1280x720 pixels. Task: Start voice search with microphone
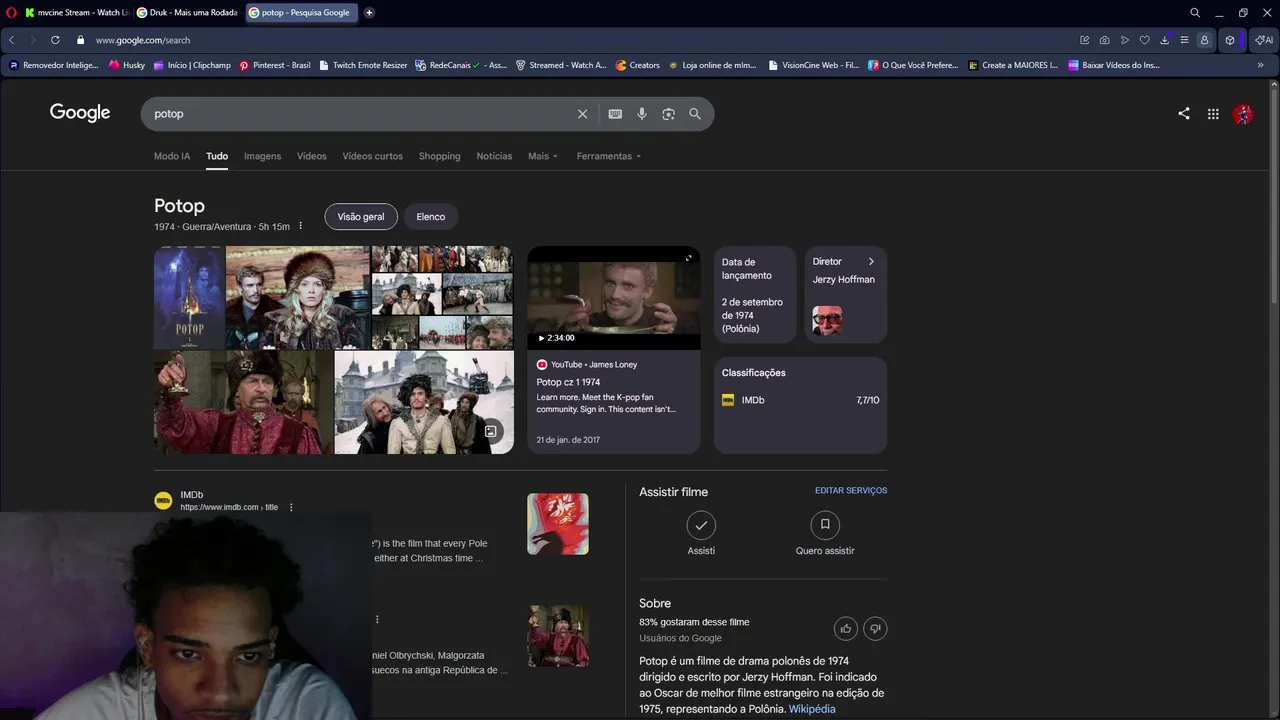(x=642, y=114)
